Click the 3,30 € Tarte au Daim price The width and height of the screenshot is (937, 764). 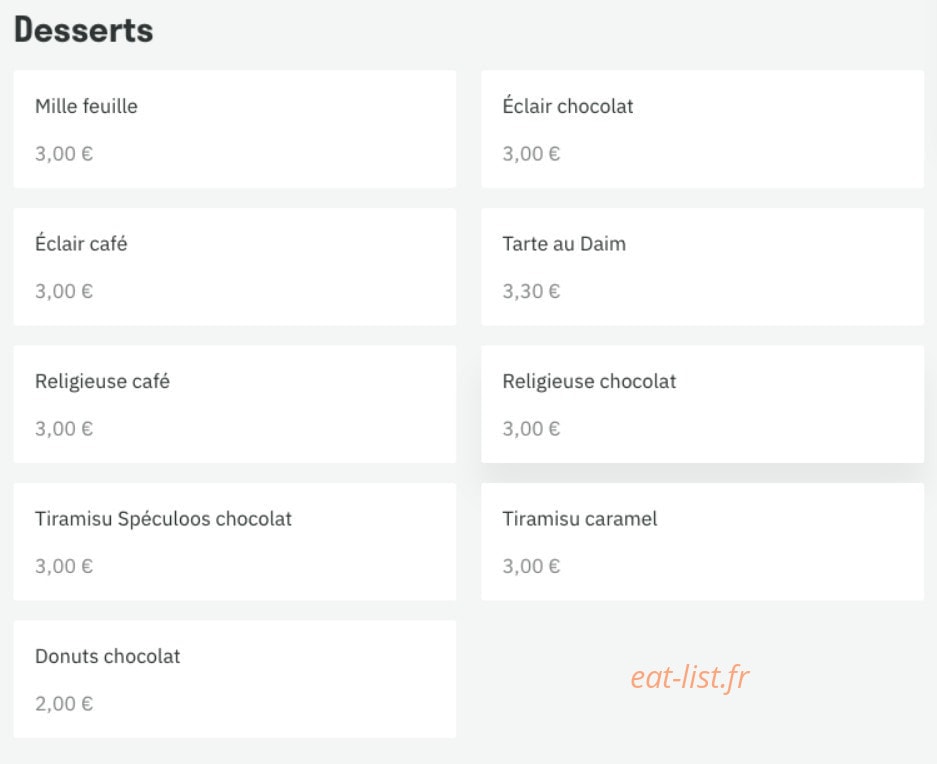tap(531, 291)
